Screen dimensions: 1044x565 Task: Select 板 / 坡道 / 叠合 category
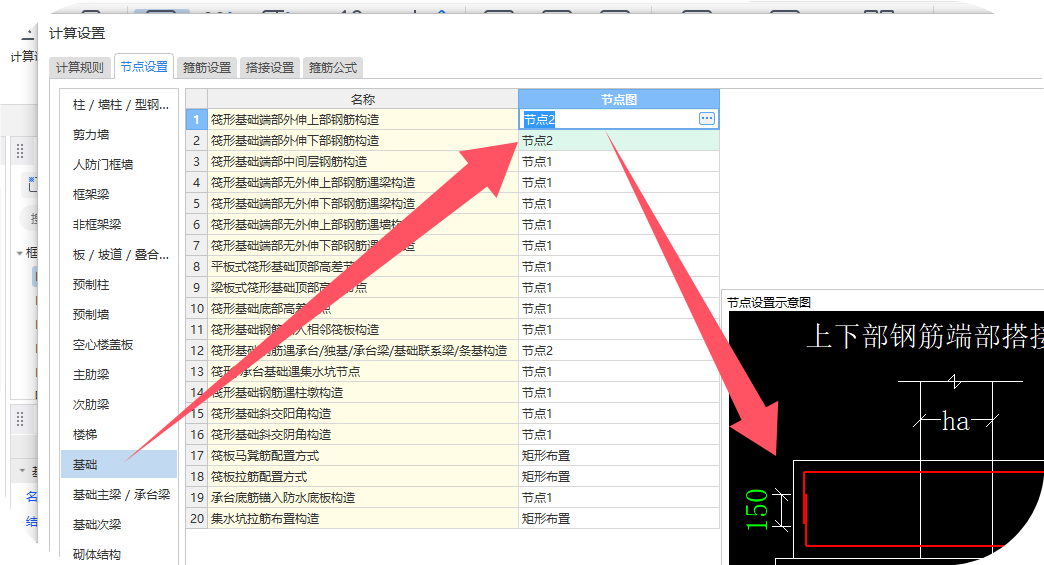(121, 254)
